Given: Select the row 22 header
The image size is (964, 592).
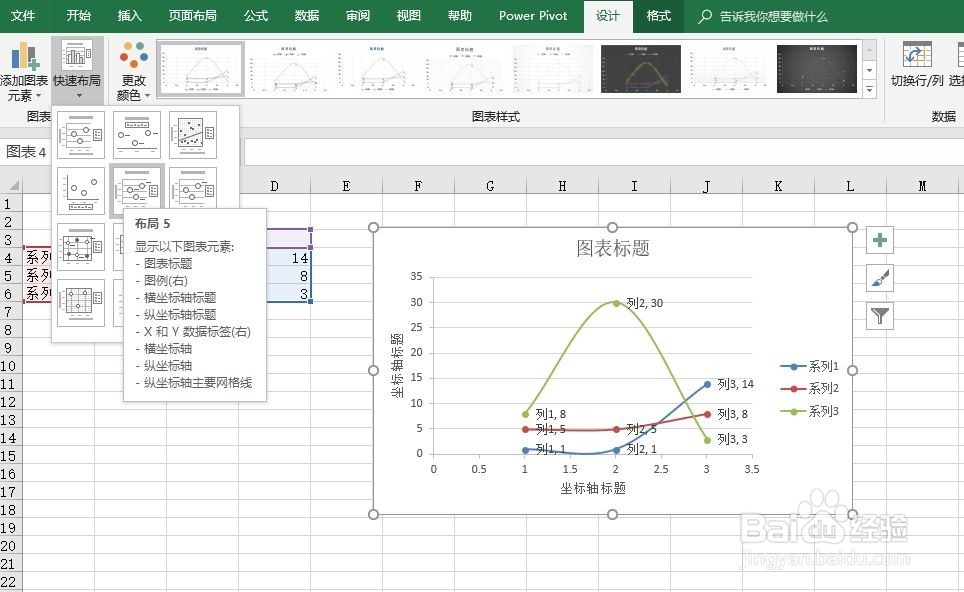Looking at the screenshot, I should (x=10, y=582).
